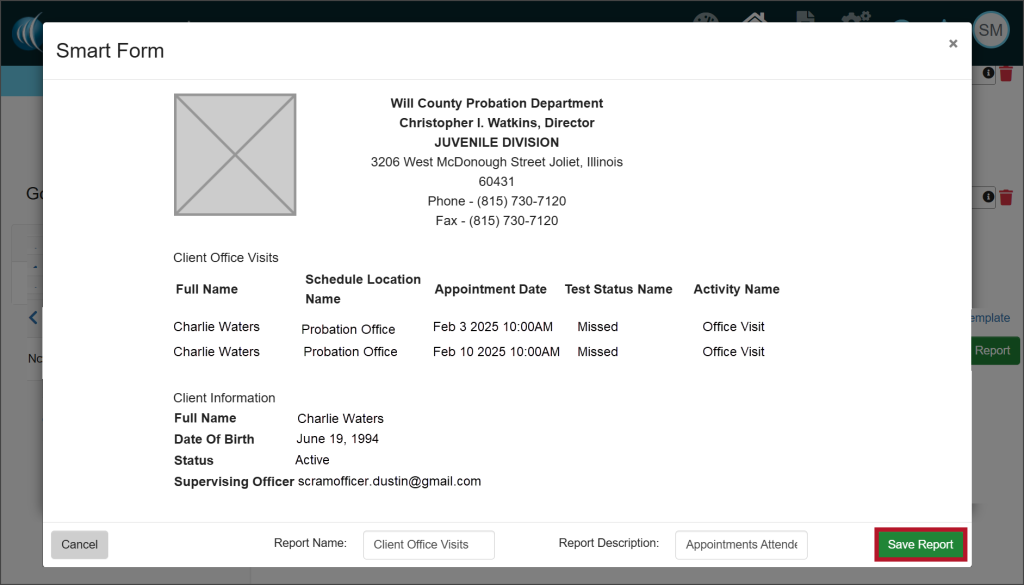The width and height of the screenshot is (1024, 585).
Task: Click the lower black info icon
Action: [x=988, y=198]
